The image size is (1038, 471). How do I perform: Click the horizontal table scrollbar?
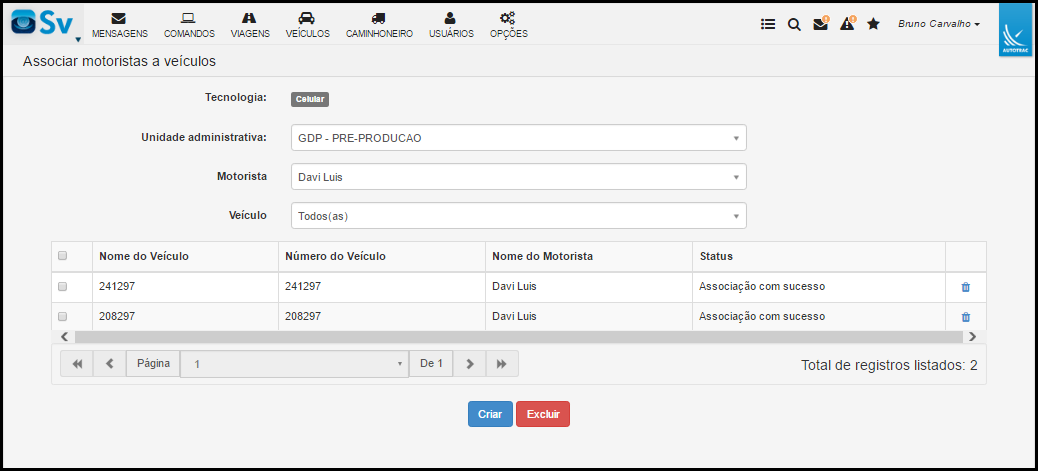point(518,337)
